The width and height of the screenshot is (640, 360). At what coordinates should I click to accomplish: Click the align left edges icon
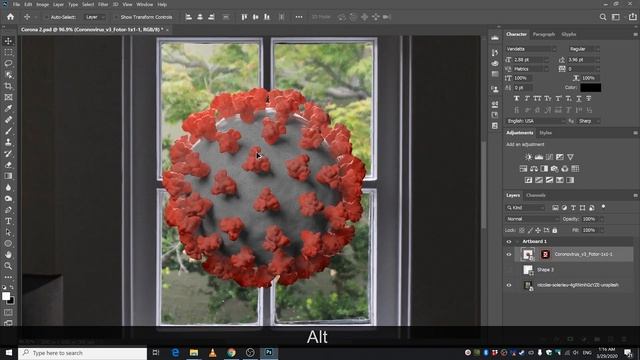(x=189, y=17)
